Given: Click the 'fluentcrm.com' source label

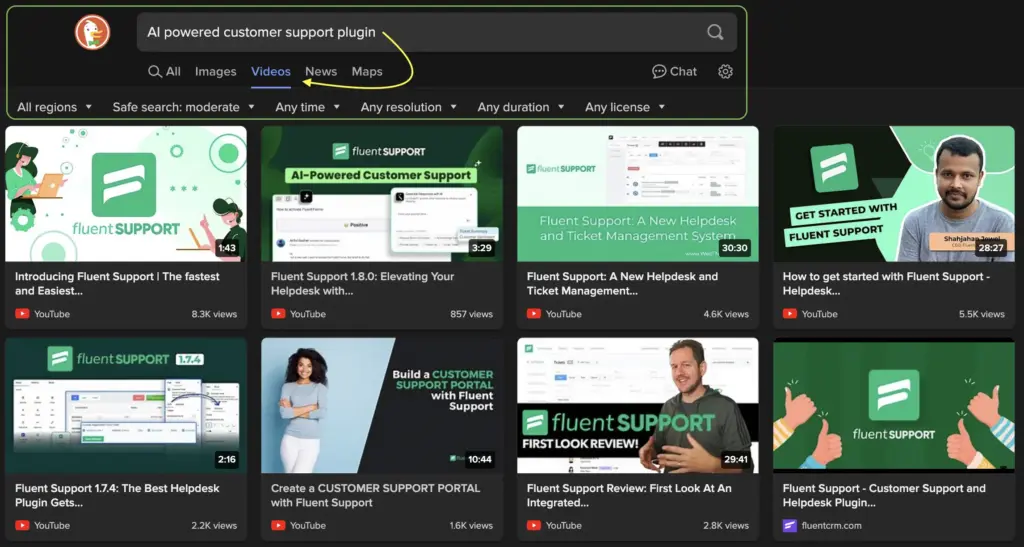Looking at the screenshot, I should click(x=831, y=525).
